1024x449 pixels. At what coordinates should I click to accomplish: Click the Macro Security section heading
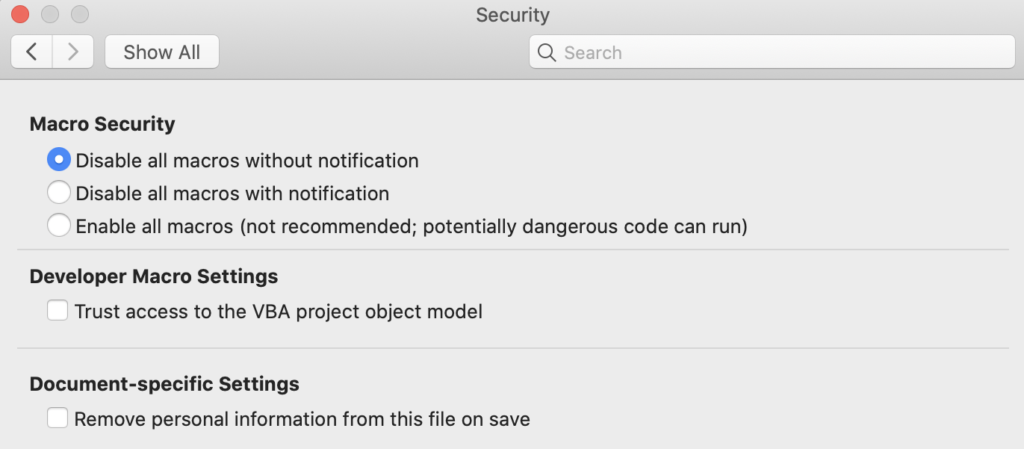(102, 123)
